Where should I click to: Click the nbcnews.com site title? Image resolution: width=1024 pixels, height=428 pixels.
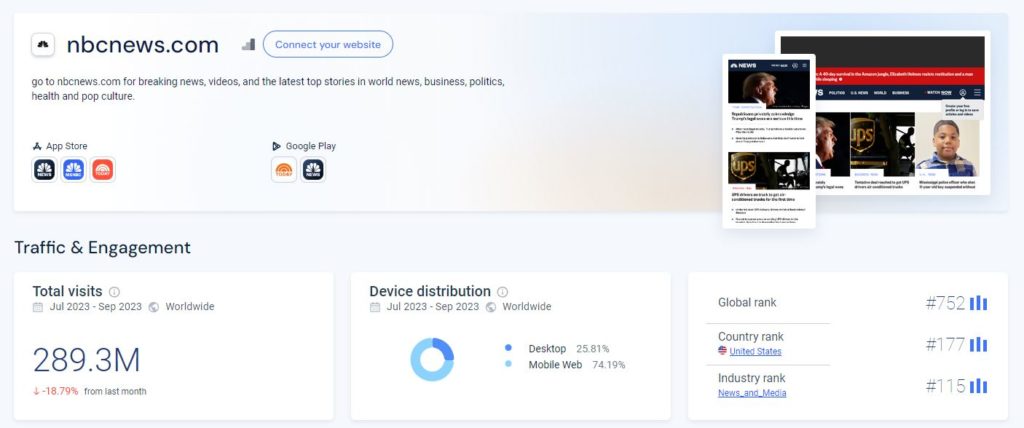point(143,45)
